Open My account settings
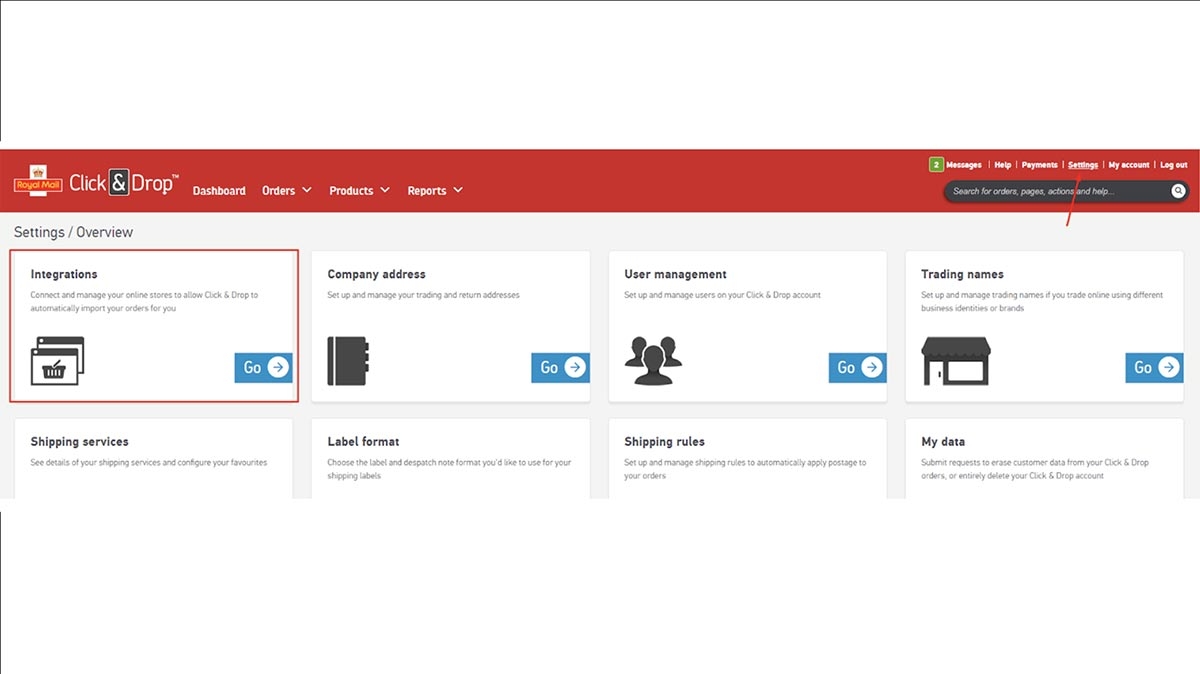Viewport: 1200px width, 674px height. click(1129, 164)
